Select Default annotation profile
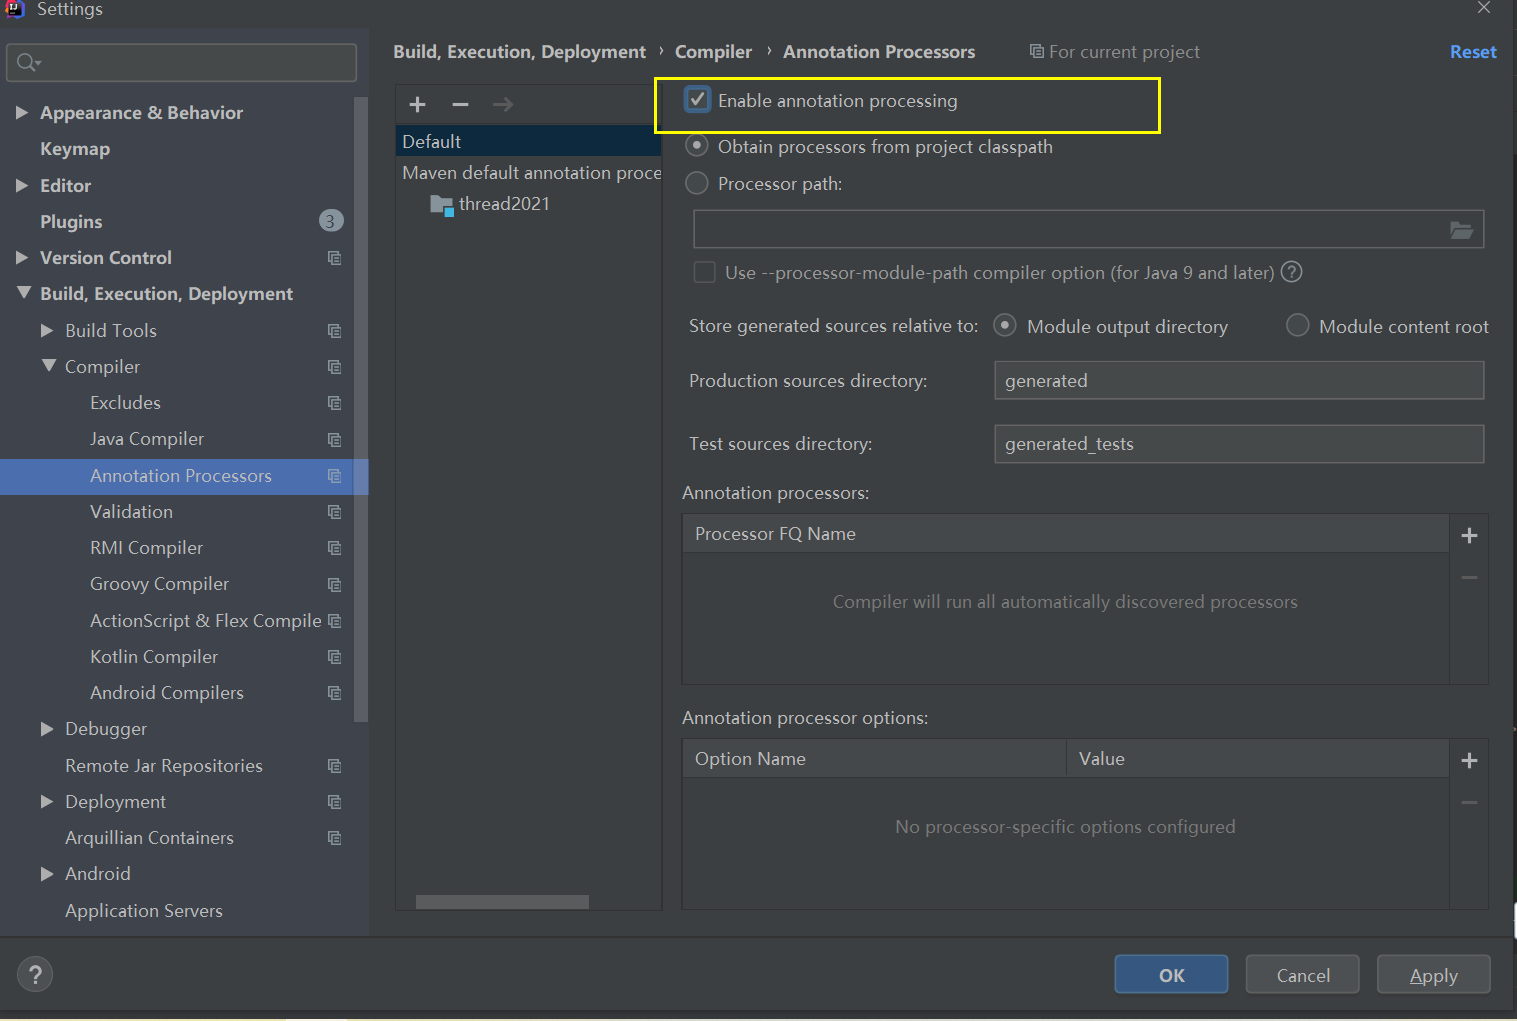The image size is (1517, 1021). (529, 142)
